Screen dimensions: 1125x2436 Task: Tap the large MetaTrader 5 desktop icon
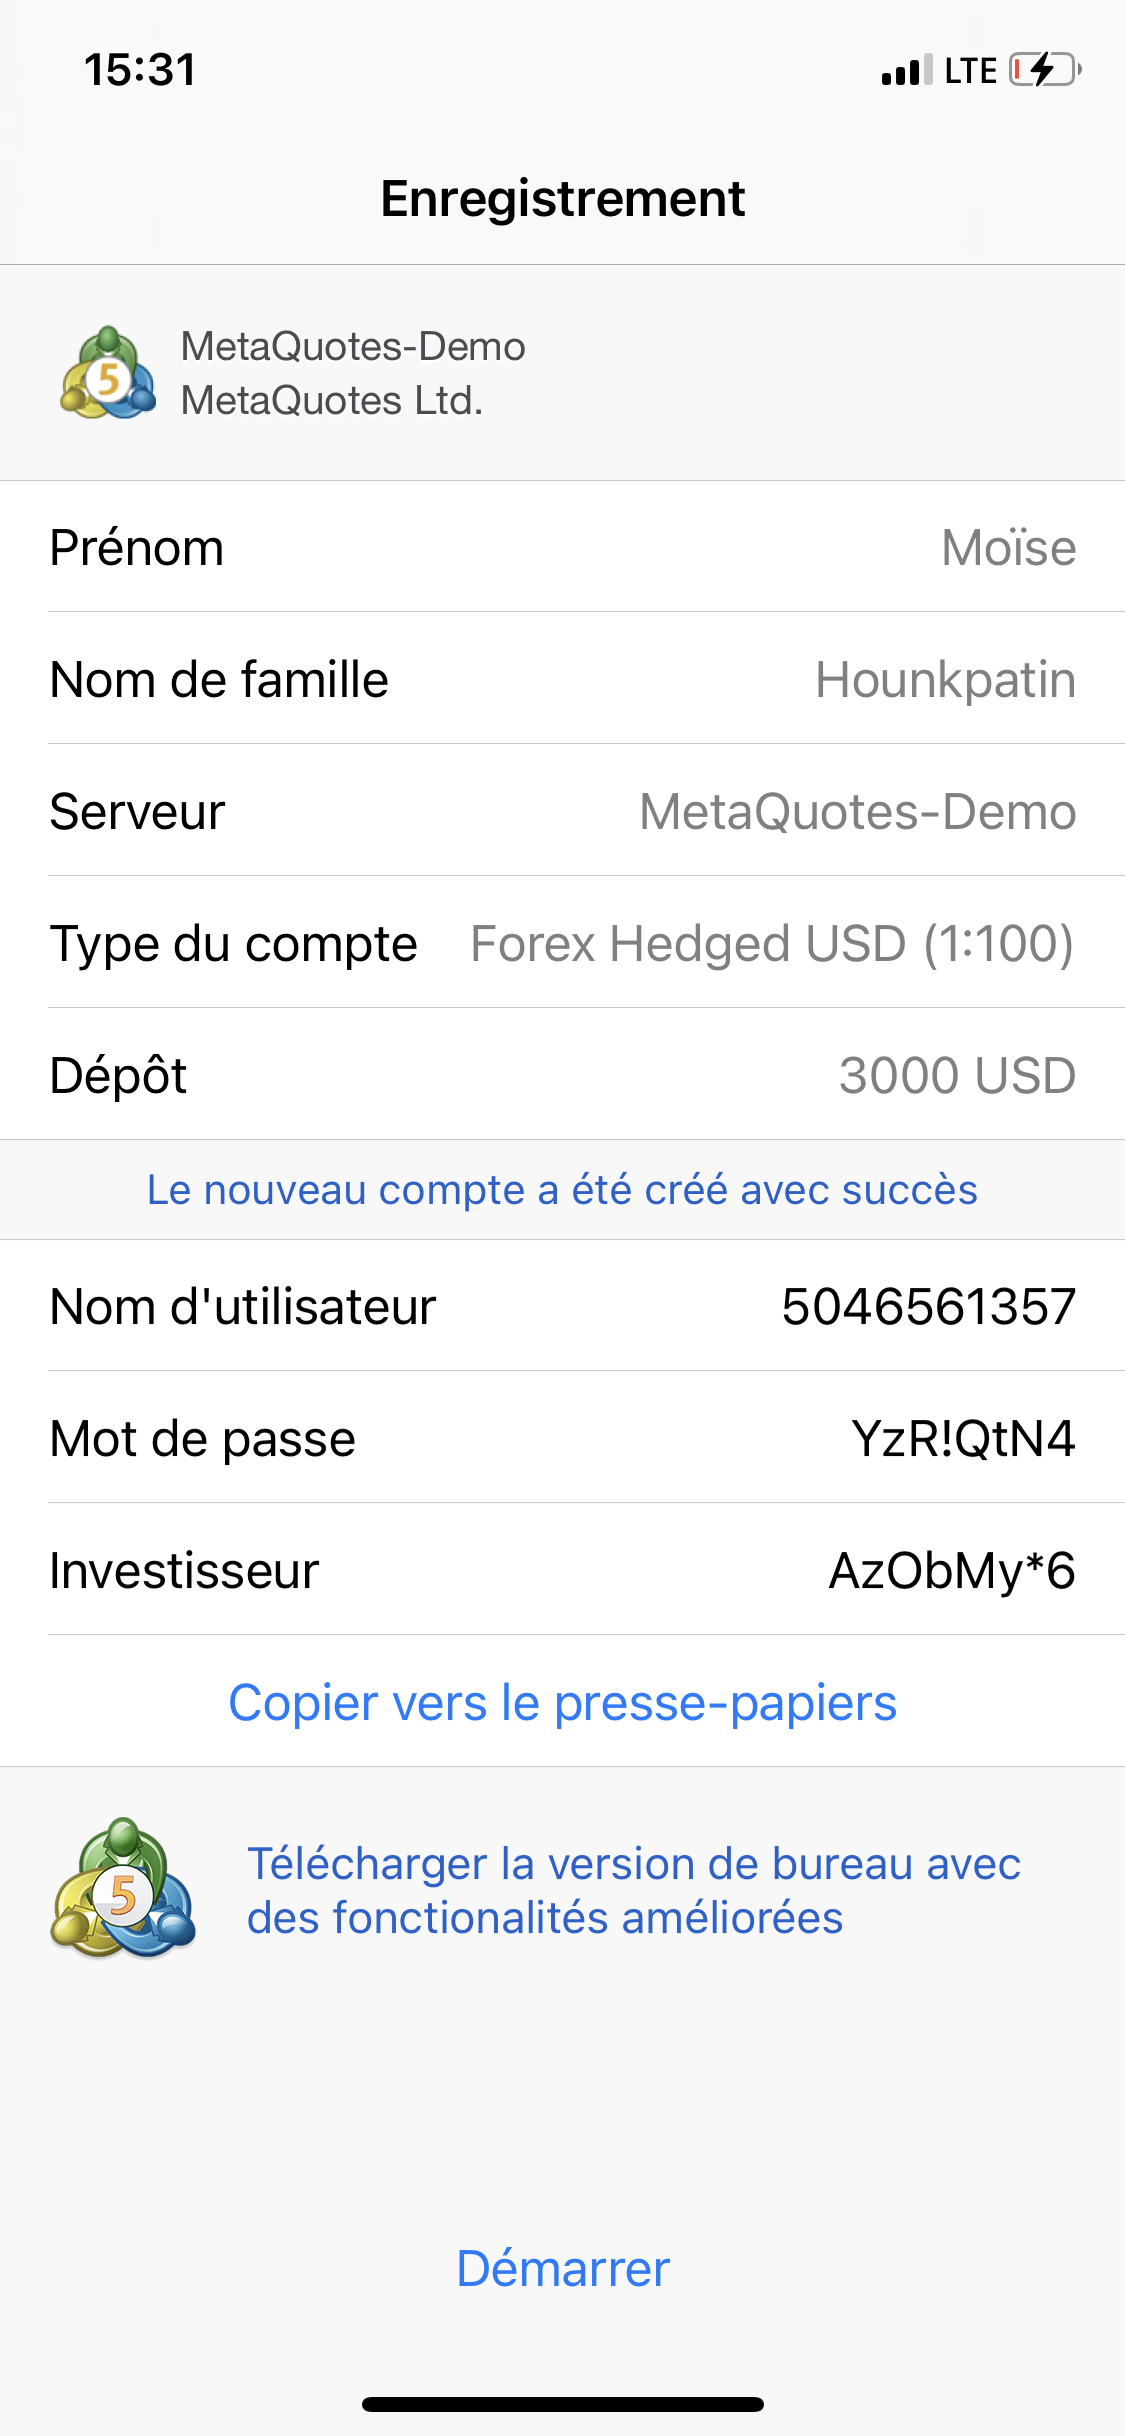point(123,1889)
